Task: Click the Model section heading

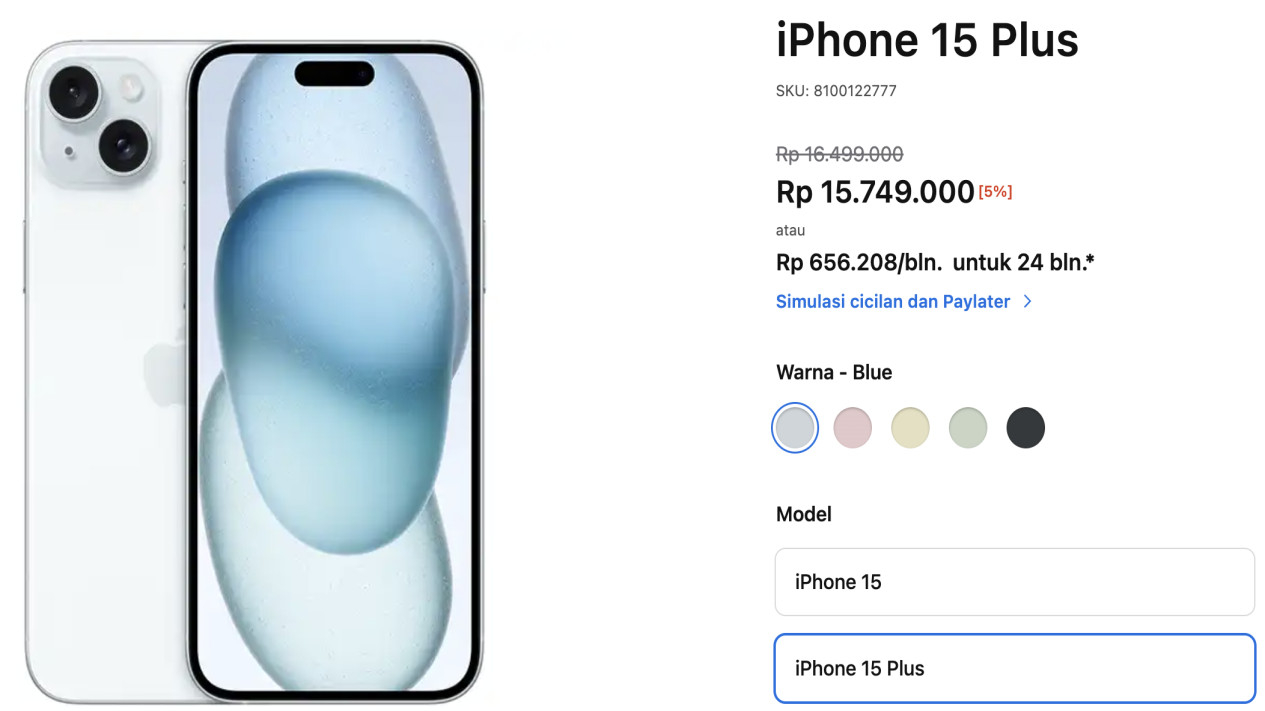Action: [x=804, y=514]
